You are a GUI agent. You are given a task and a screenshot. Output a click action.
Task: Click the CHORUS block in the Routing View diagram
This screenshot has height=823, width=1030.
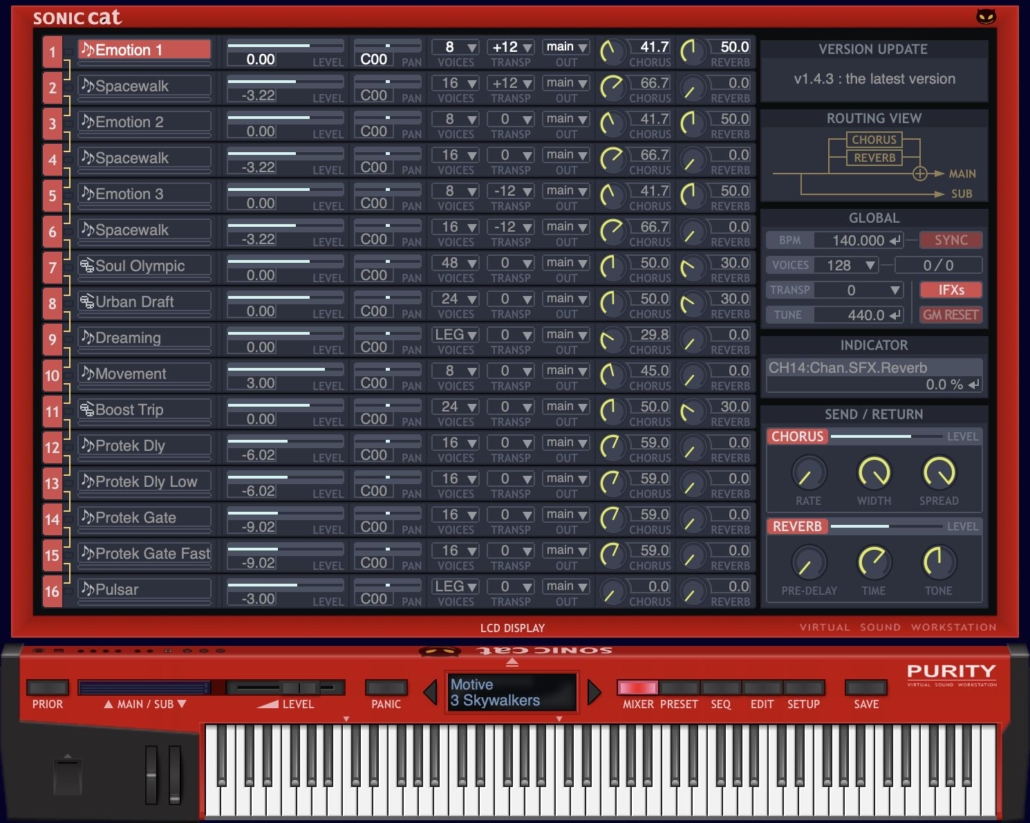875,141
